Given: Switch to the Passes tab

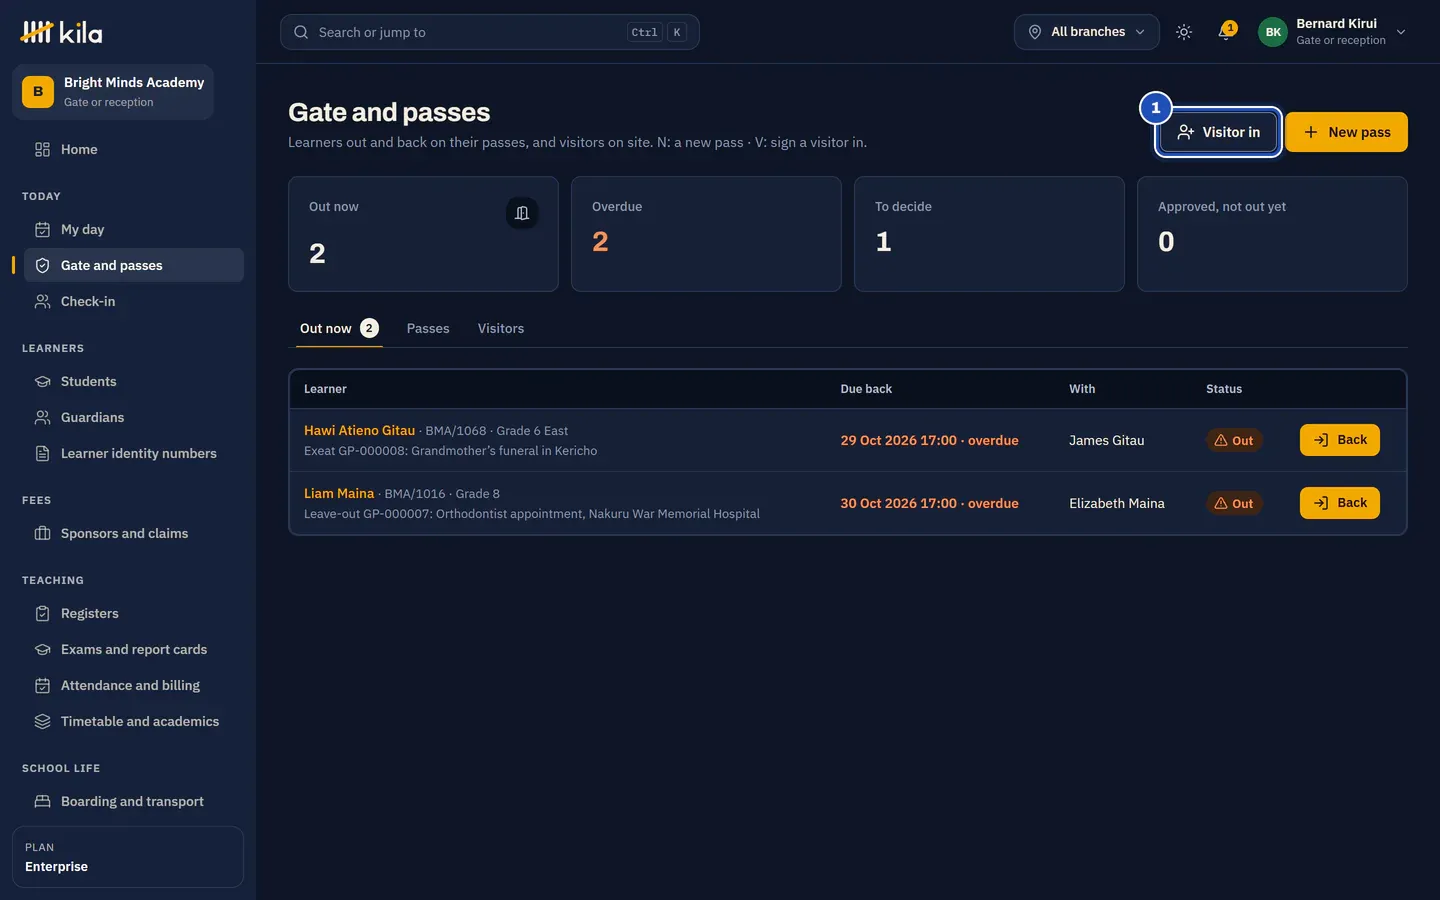Looking at the screenshot, I should (428, 328).
